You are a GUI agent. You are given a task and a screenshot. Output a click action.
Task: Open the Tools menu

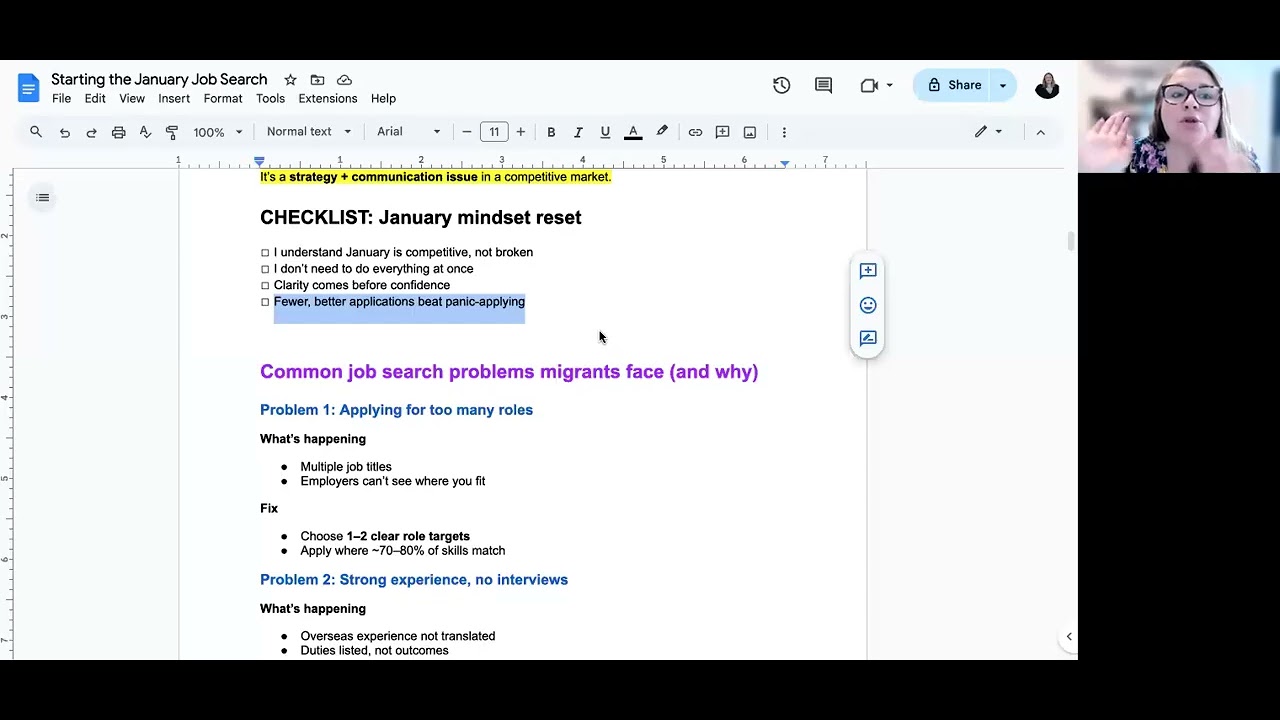pos(270,99)
